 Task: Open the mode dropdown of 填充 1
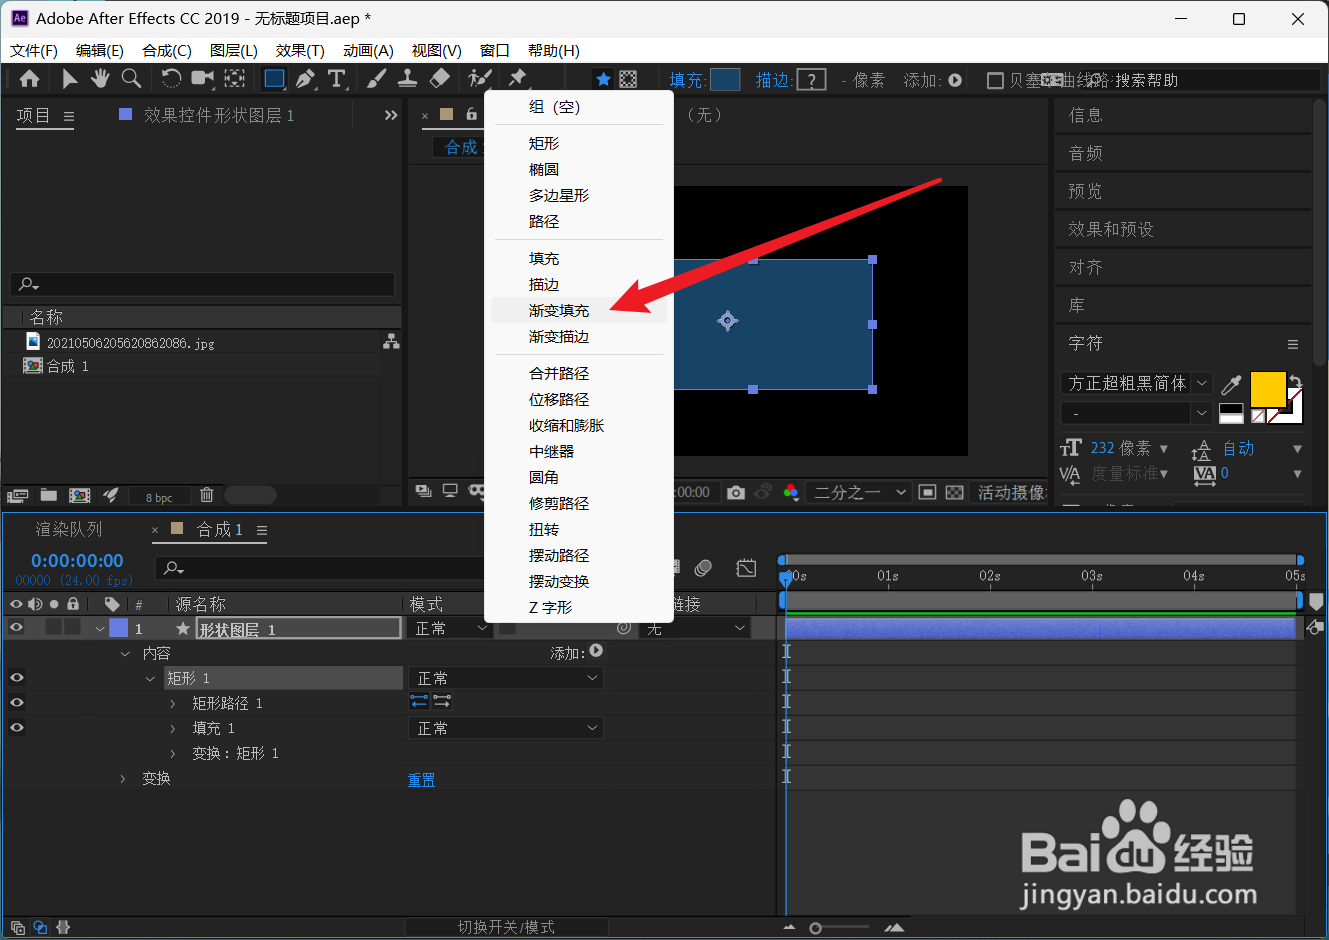coord(506,728)
